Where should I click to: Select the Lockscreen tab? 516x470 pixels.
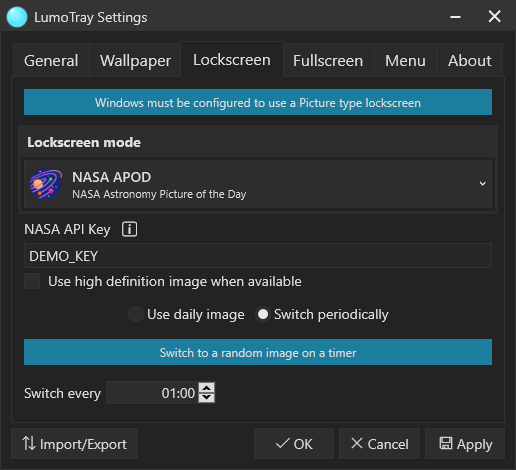click(232, 60)
